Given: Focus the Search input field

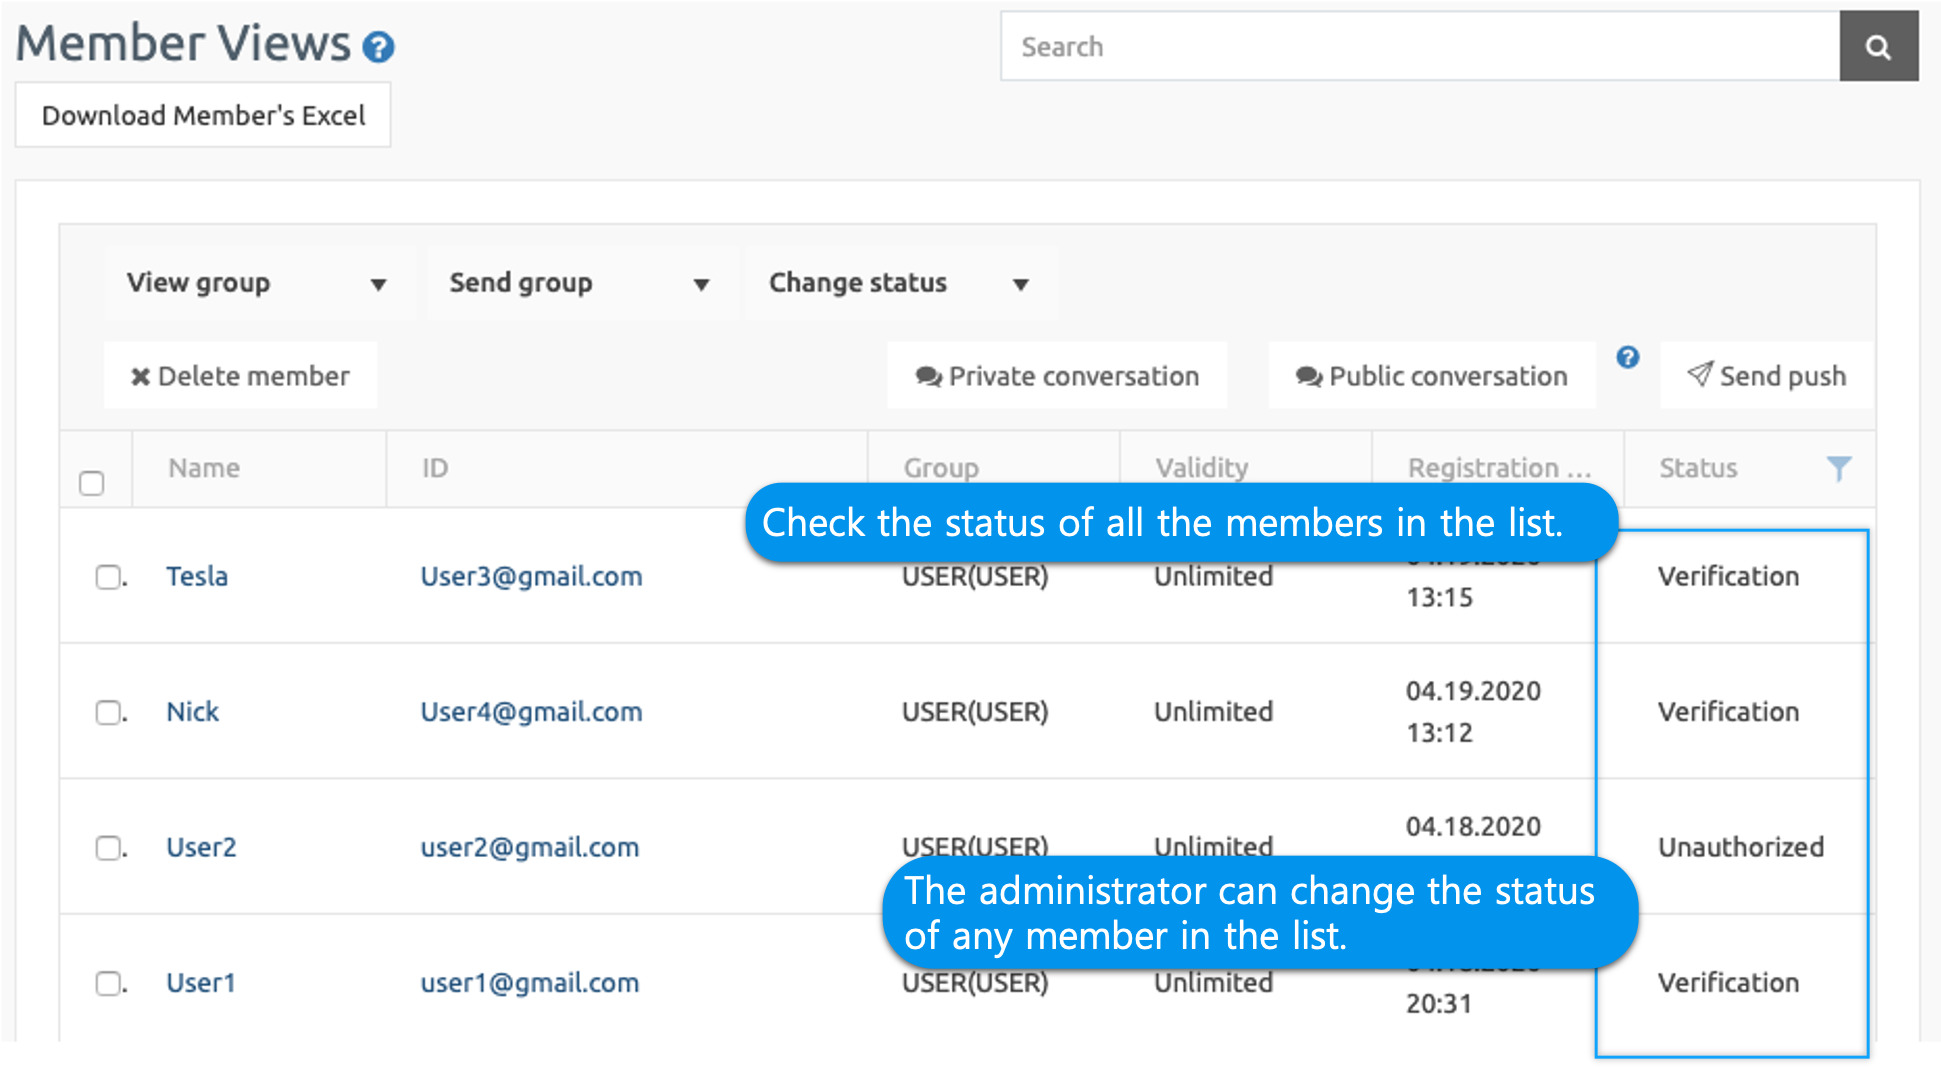Looking at the screenshot, I should click(1420, 47).
